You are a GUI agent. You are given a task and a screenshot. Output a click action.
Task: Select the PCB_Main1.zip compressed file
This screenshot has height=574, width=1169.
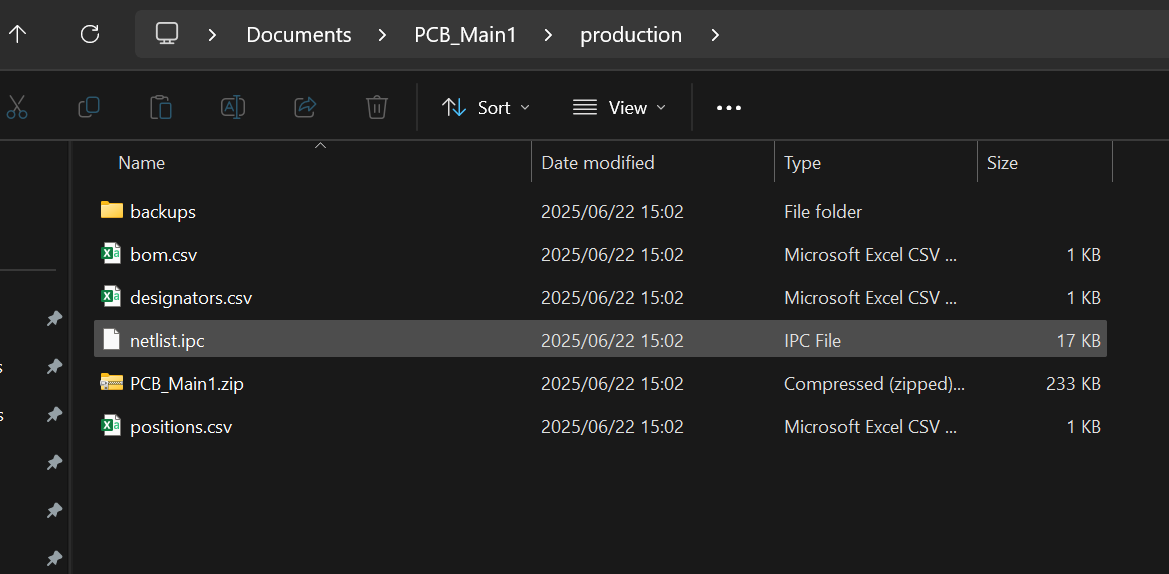[x=187, y=384]
